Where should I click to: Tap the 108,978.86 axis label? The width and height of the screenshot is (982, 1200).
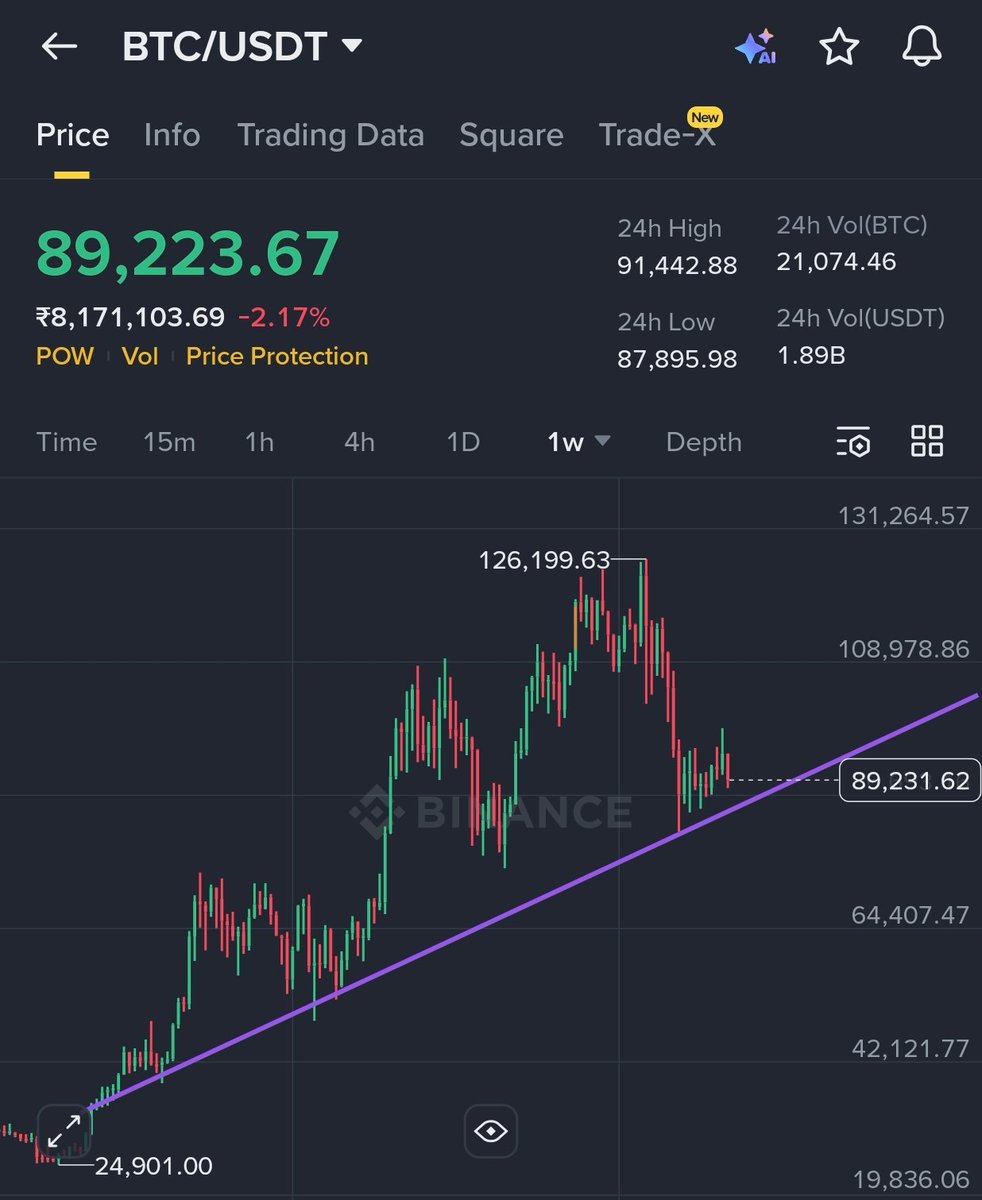904,649
